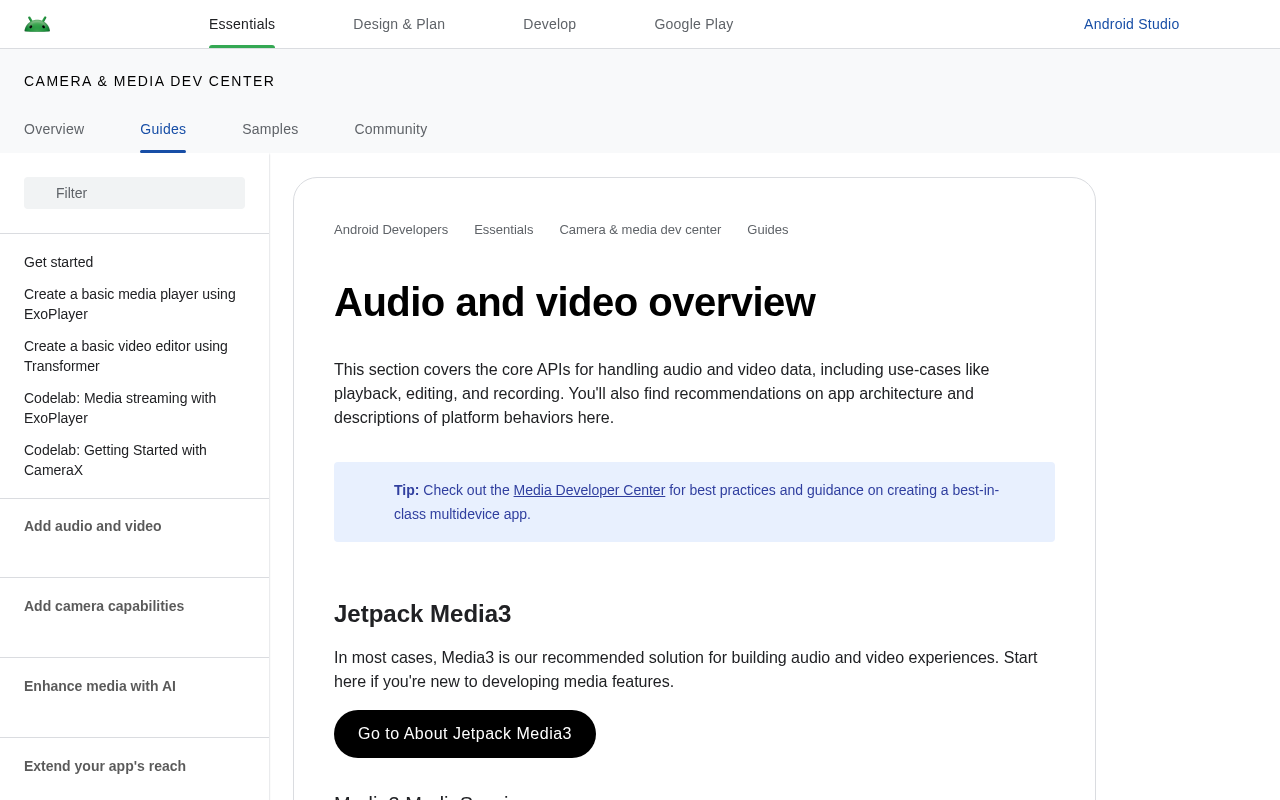Open the Google Play tab
The image size is (1280, 800).
coord(693,24)
